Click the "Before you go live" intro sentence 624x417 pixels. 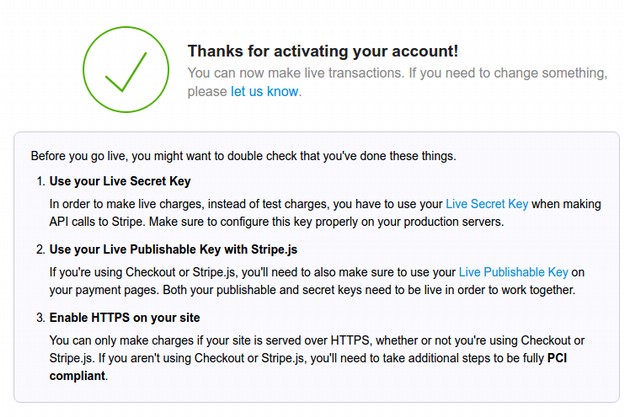pyautogui.click(x=243, y=156)
